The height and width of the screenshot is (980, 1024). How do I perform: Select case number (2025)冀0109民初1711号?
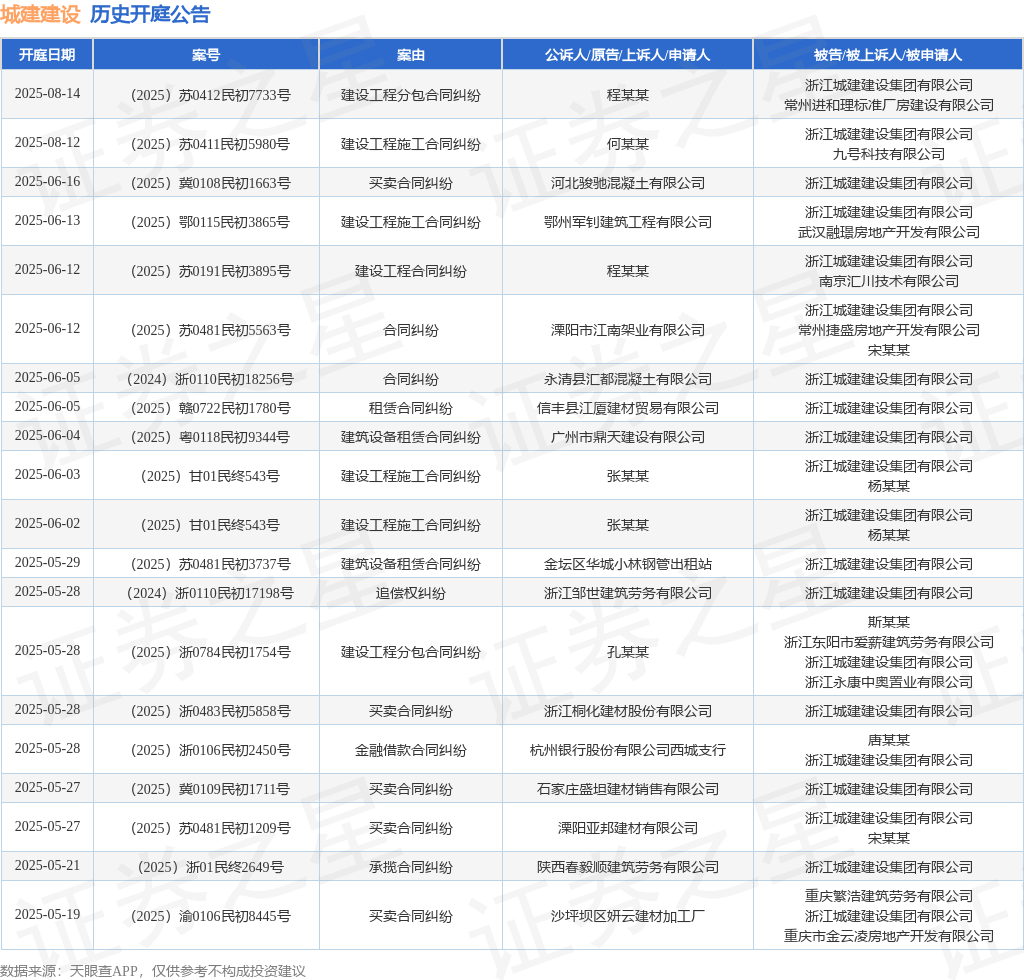tap(210, 790)
